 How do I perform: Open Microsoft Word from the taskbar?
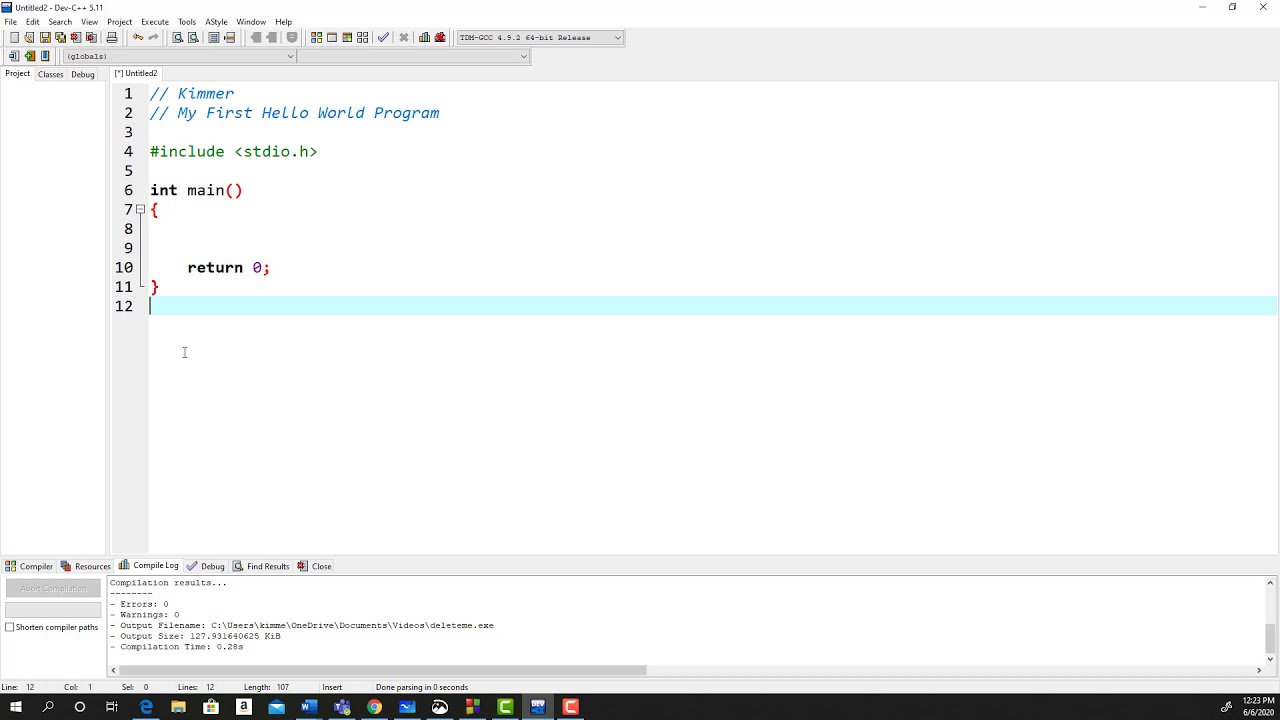coord(309,707)
